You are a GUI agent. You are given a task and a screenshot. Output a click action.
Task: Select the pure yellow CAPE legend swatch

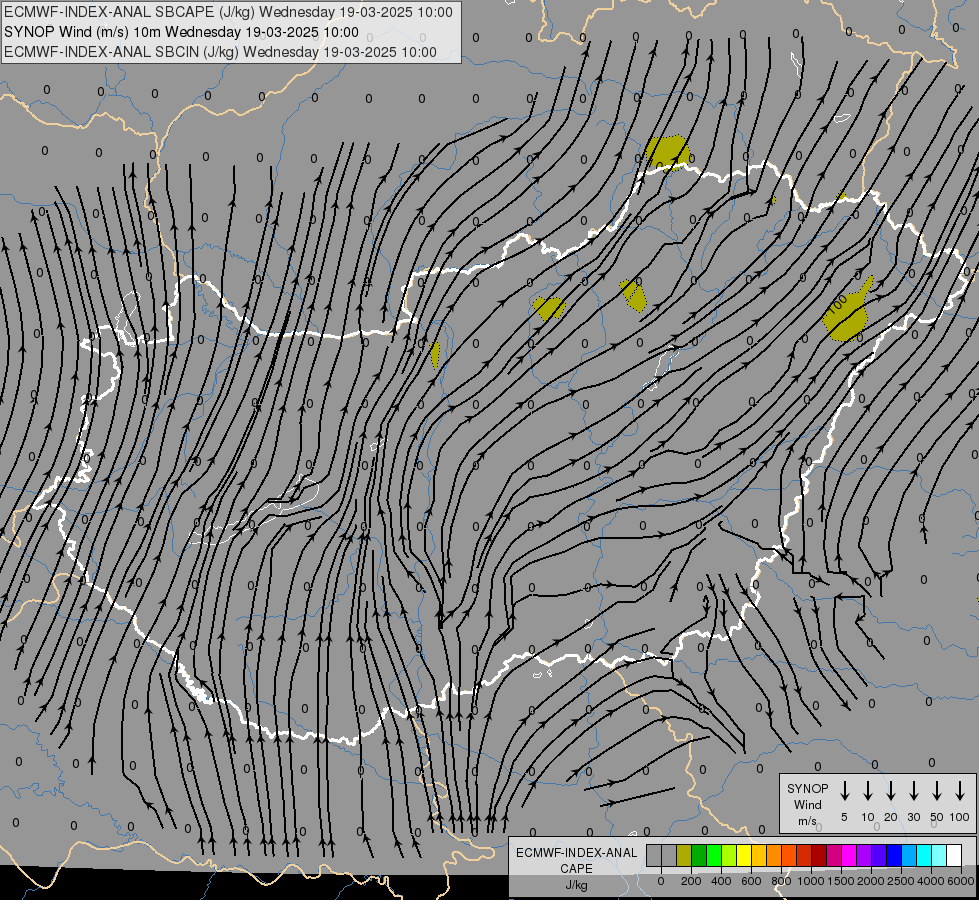(x=744, y=855)
